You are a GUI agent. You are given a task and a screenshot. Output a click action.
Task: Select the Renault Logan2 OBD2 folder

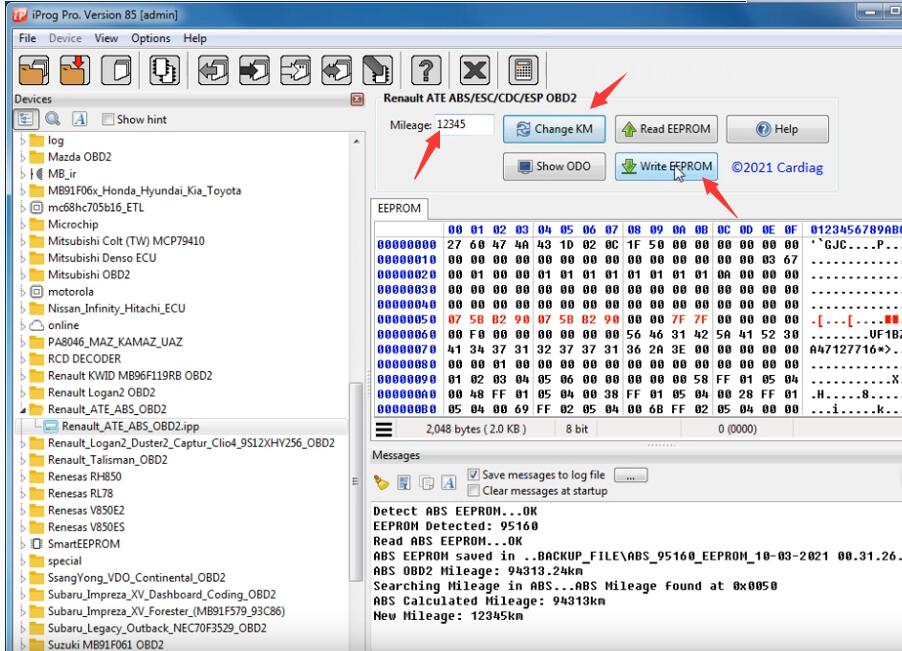pos(102,393)
